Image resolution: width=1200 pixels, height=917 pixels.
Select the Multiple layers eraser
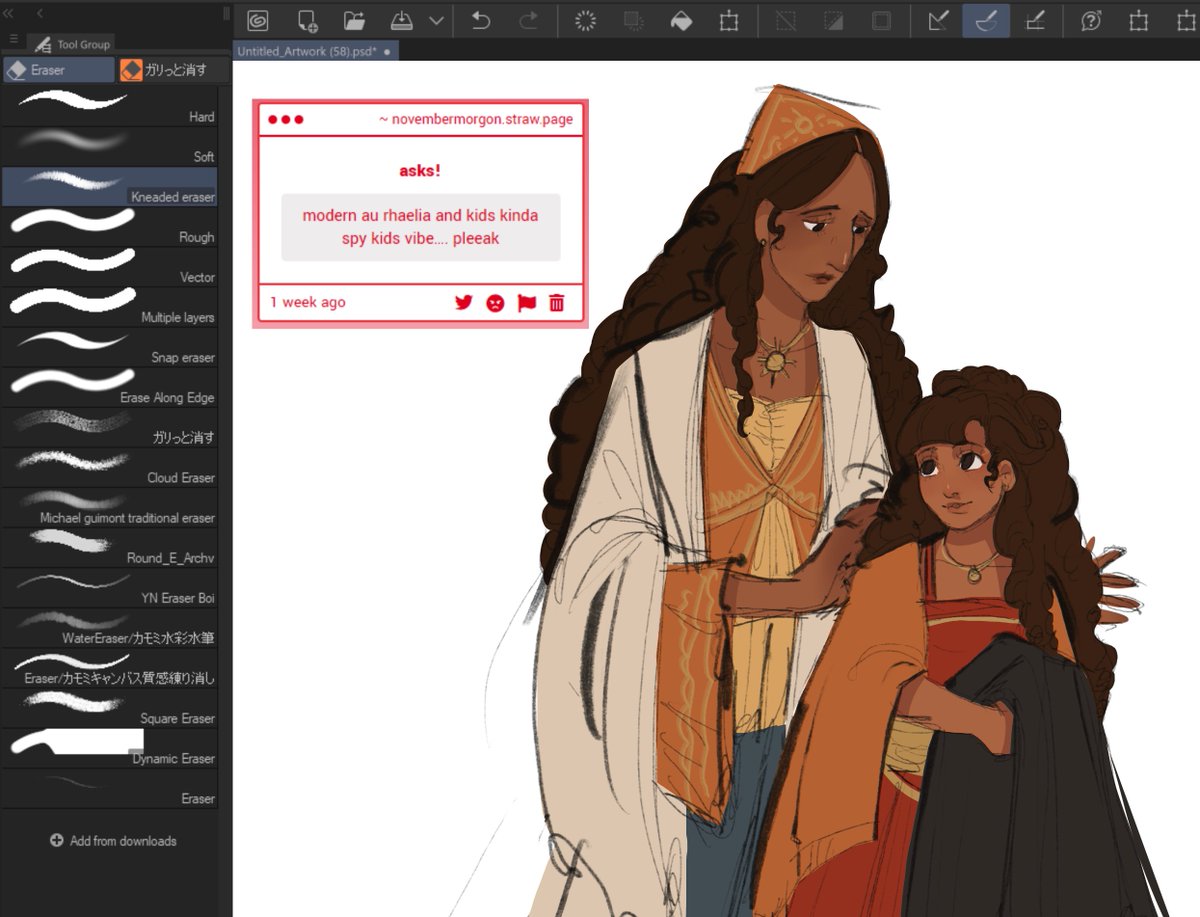pyautogui.click(x=110, y=306)
